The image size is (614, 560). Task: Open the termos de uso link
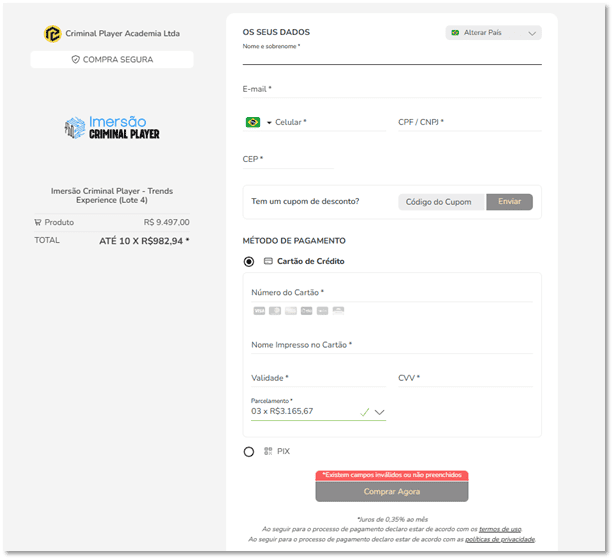click(500, 529)
